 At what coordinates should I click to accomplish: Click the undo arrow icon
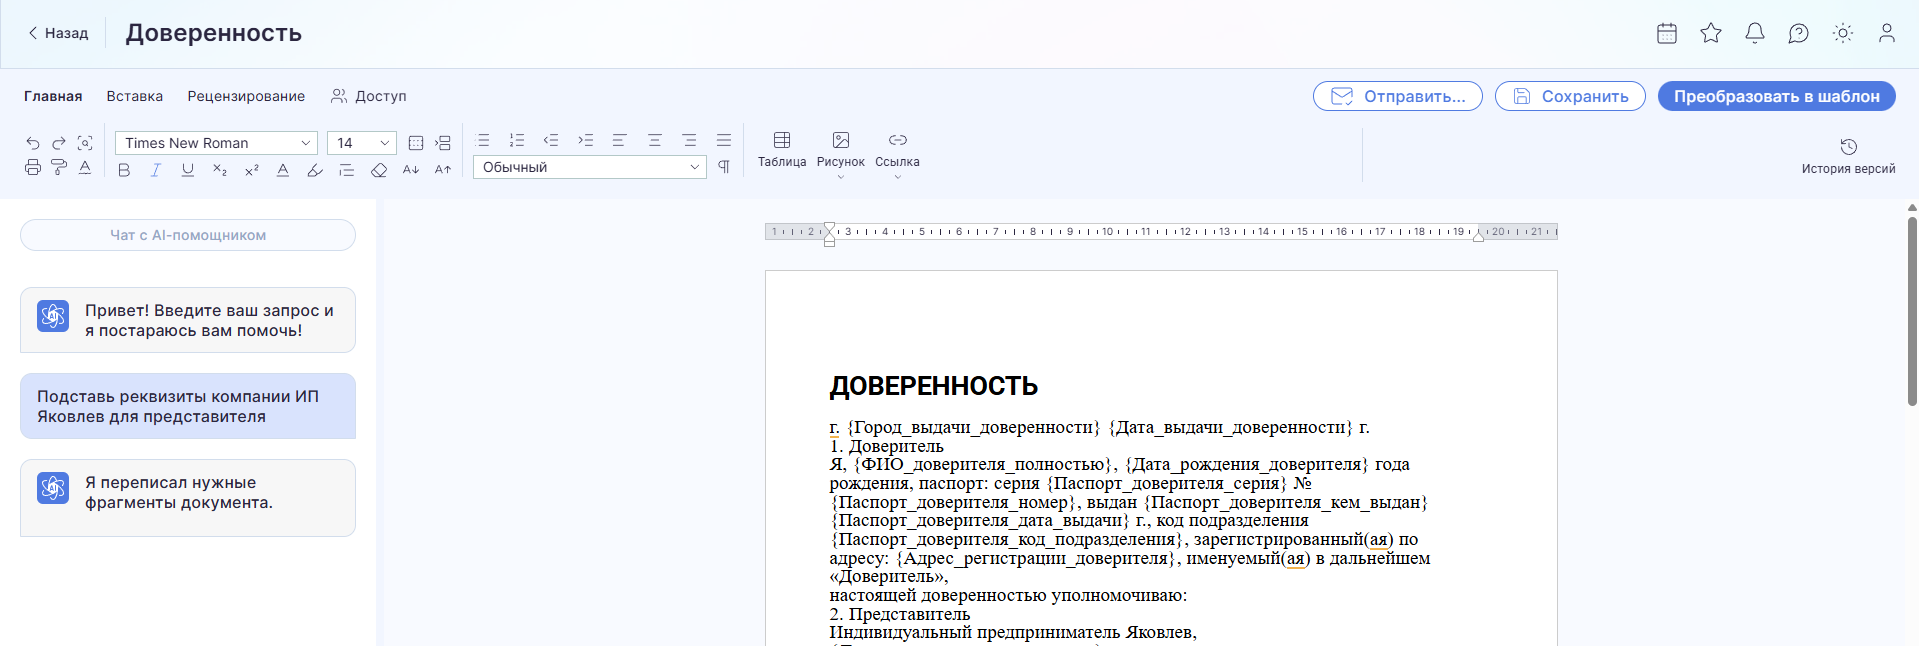pos(33,143)
